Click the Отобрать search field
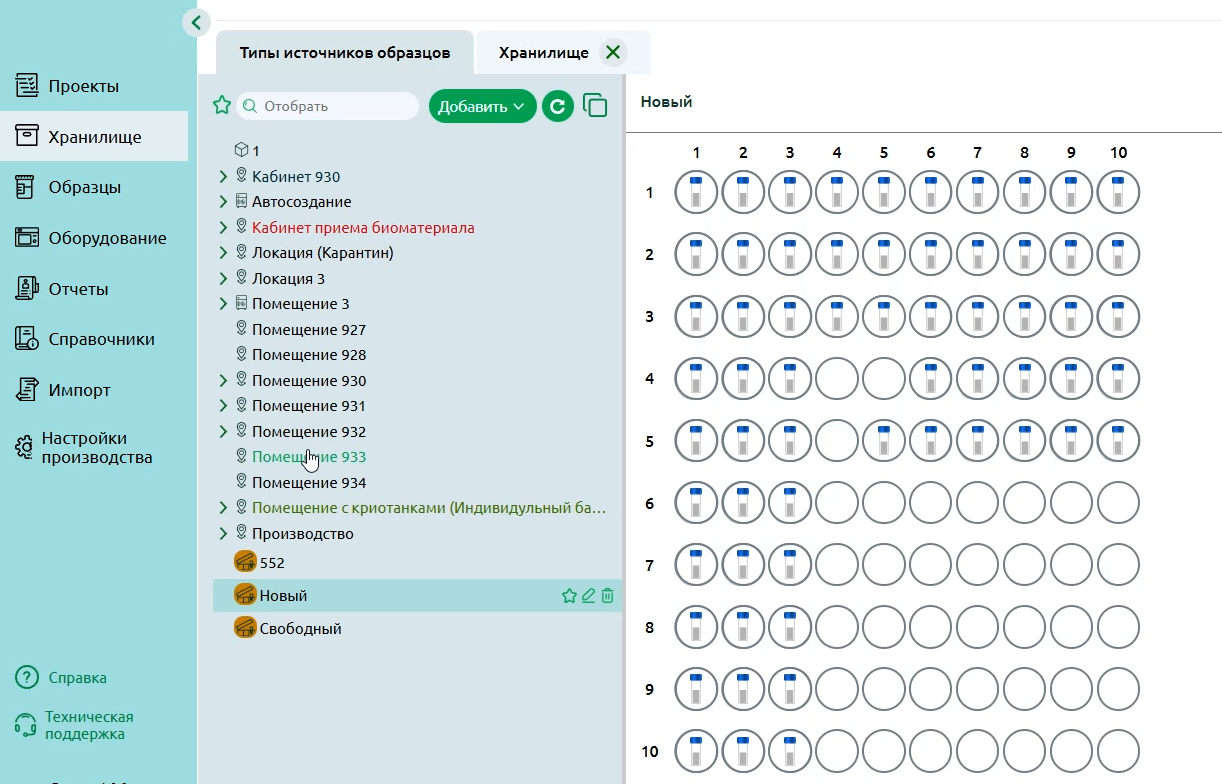This screenshot has height=784, width=1222. 328,106
